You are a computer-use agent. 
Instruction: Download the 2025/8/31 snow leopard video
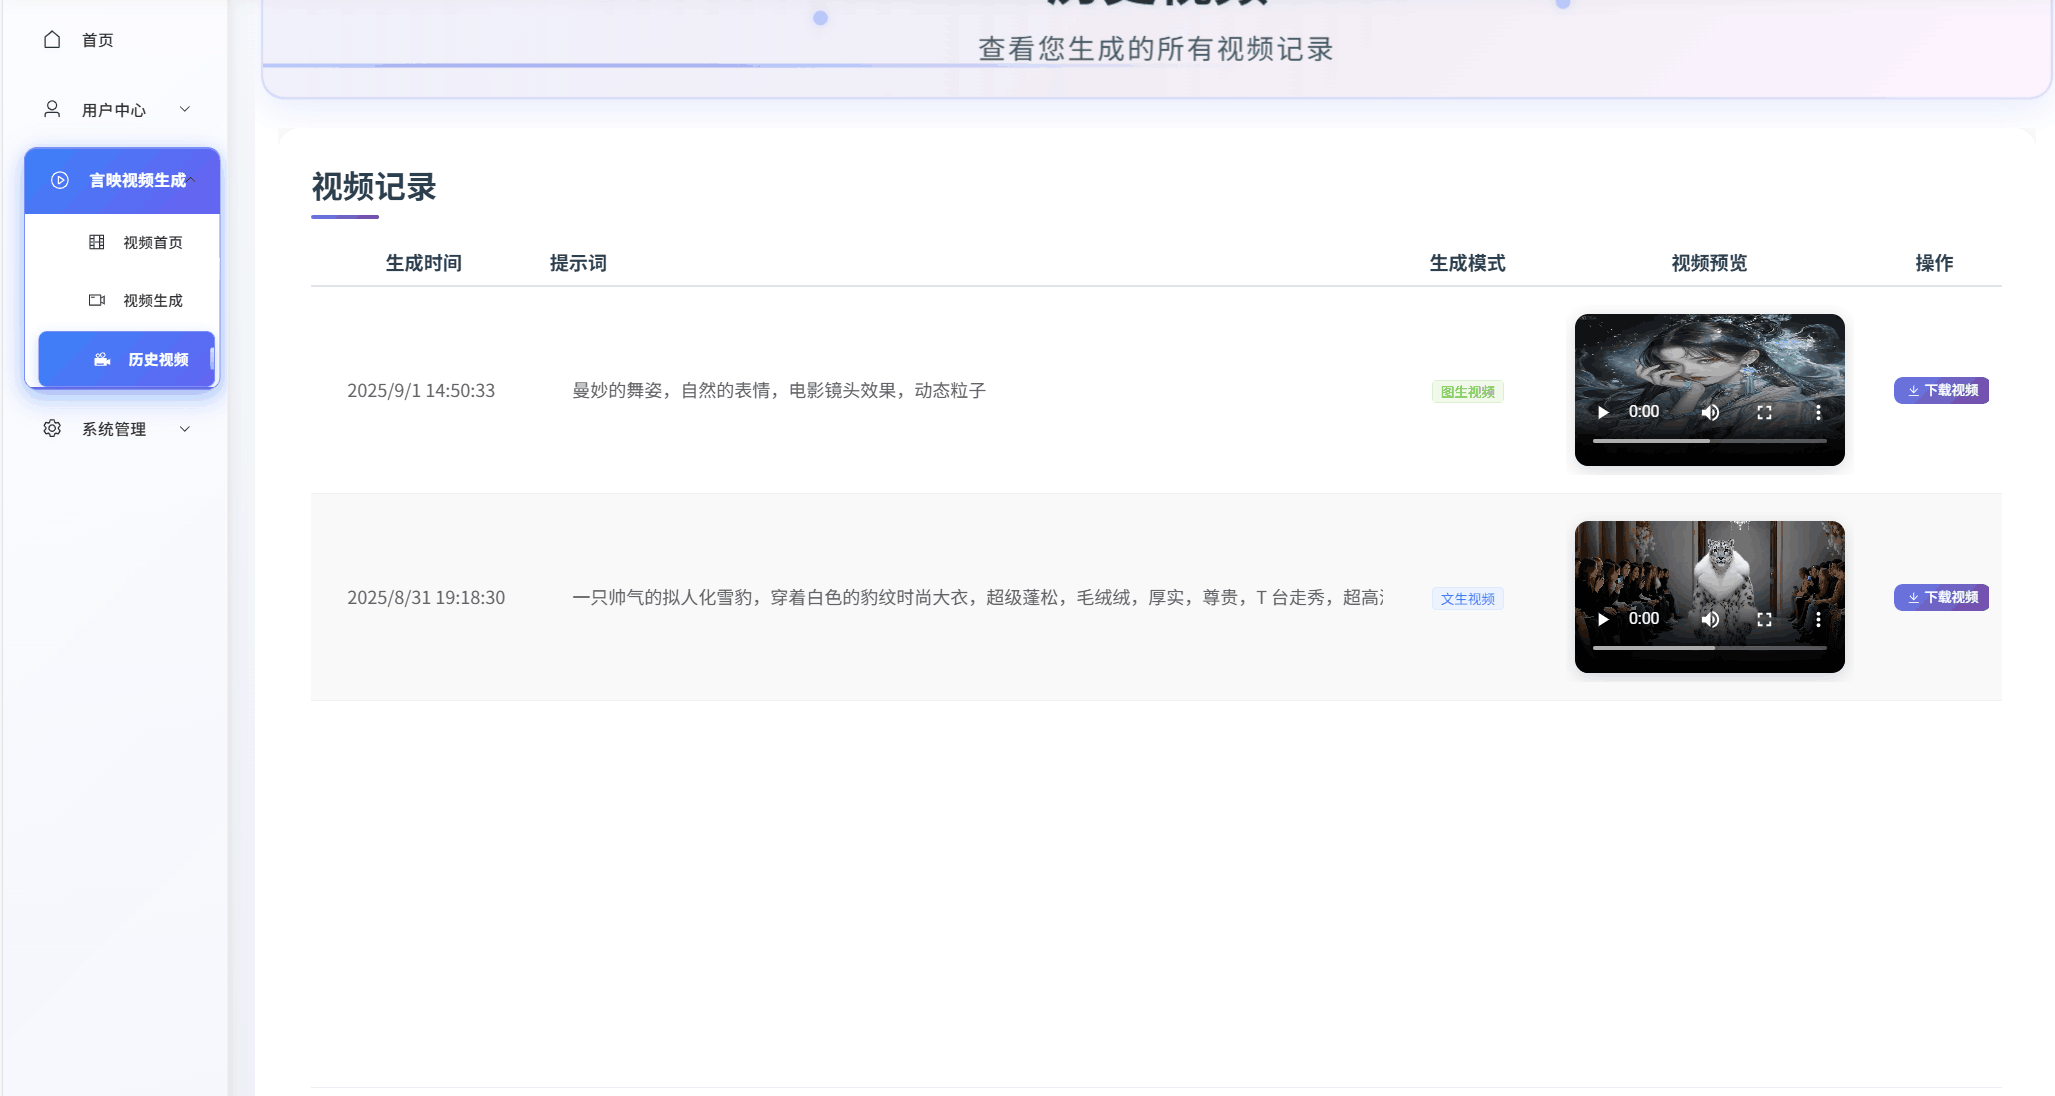point(1941,597)
